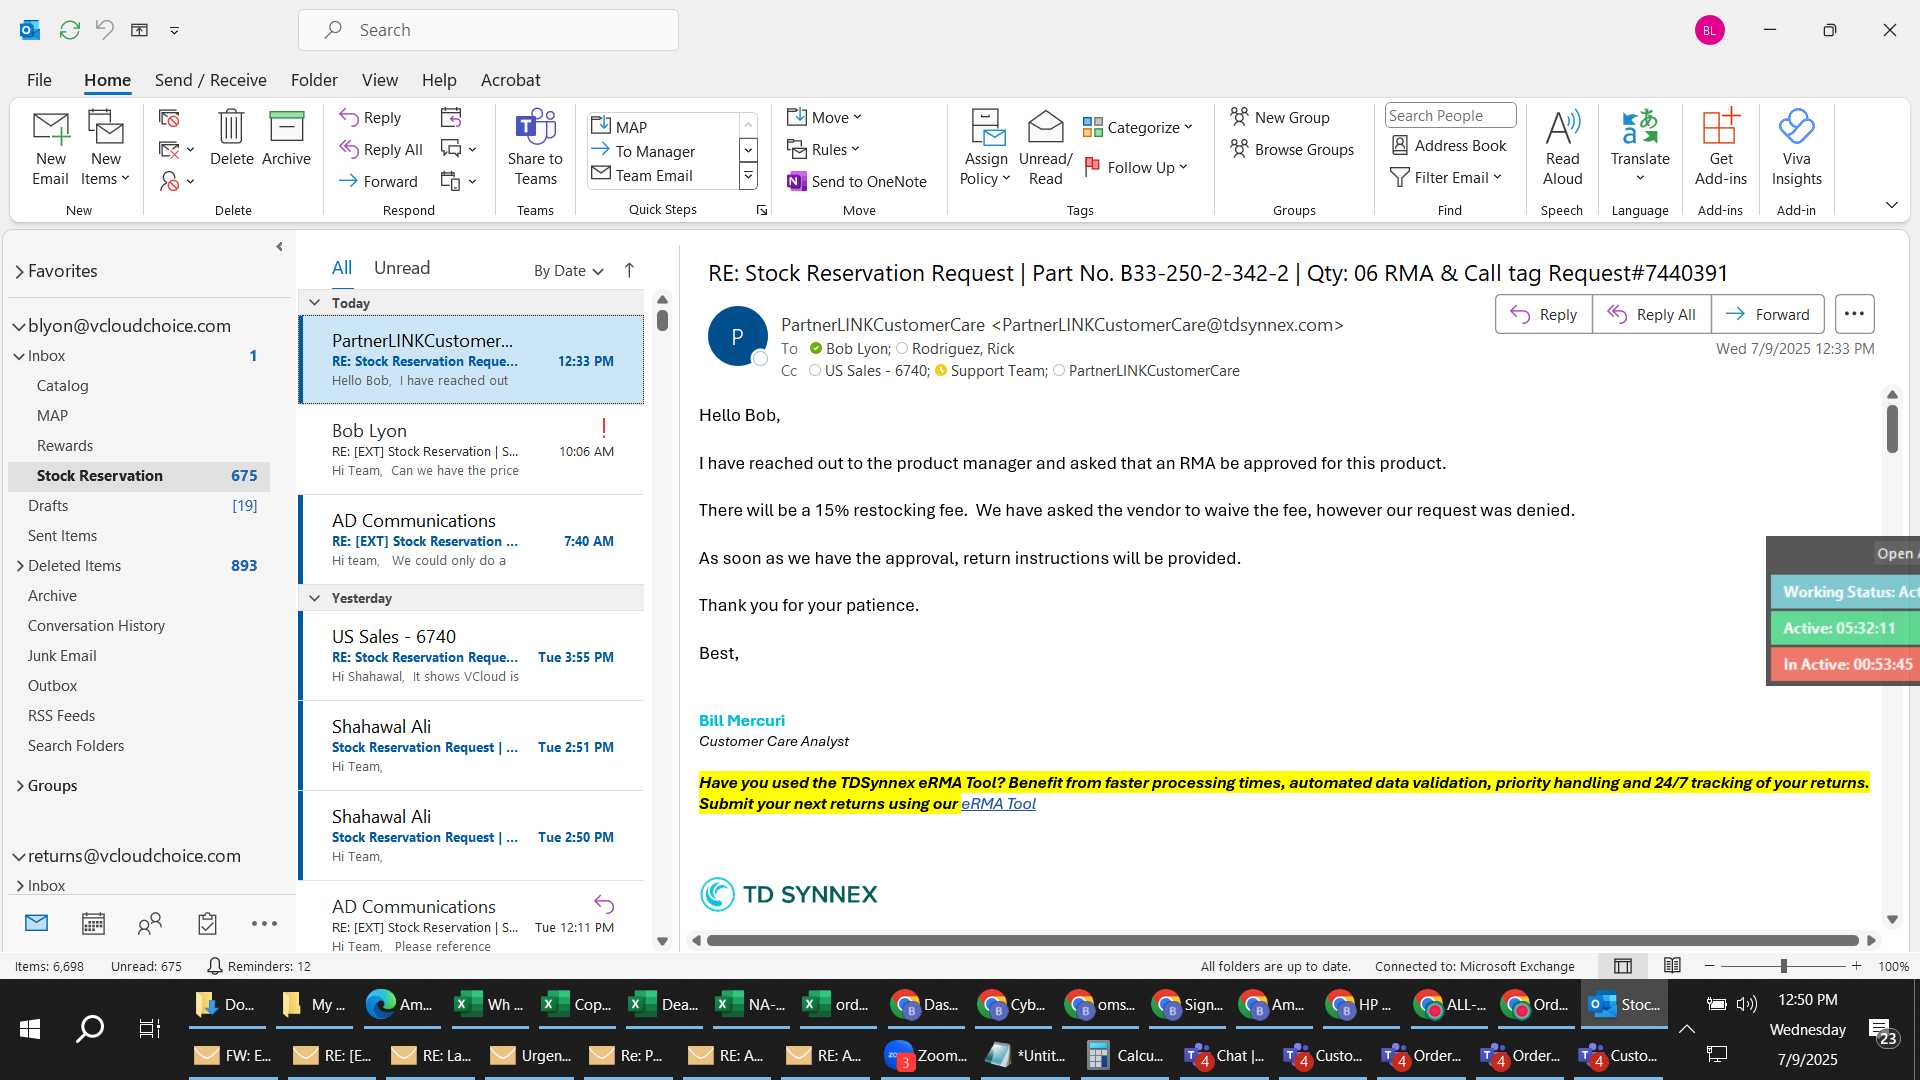Open the View tab
Screen dimensions: 1920x1080
379,80
